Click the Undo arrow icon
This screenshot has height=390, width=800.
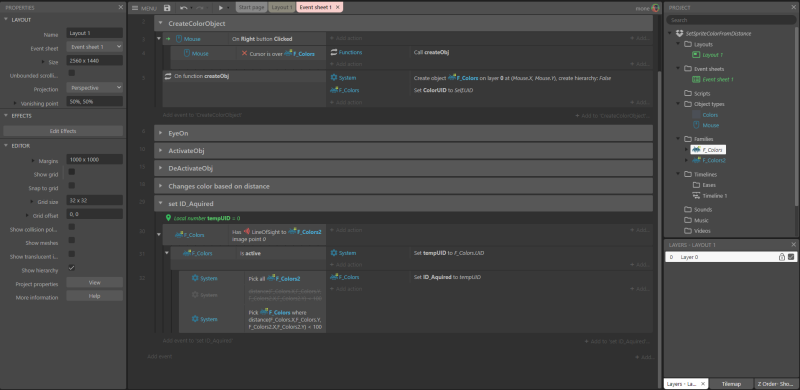click(183, 8)
